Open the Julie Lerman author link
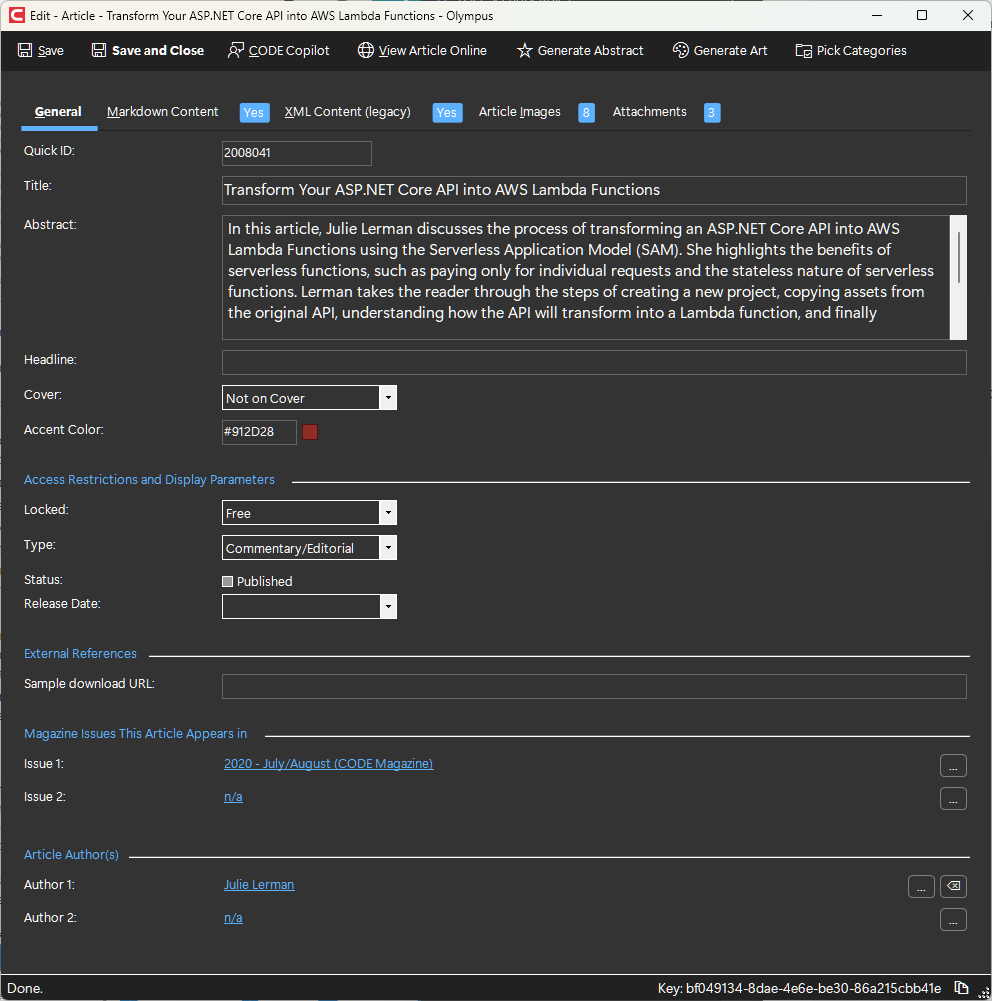Image resolution: width=992 pixels, height=1001 pixels. 259,885
